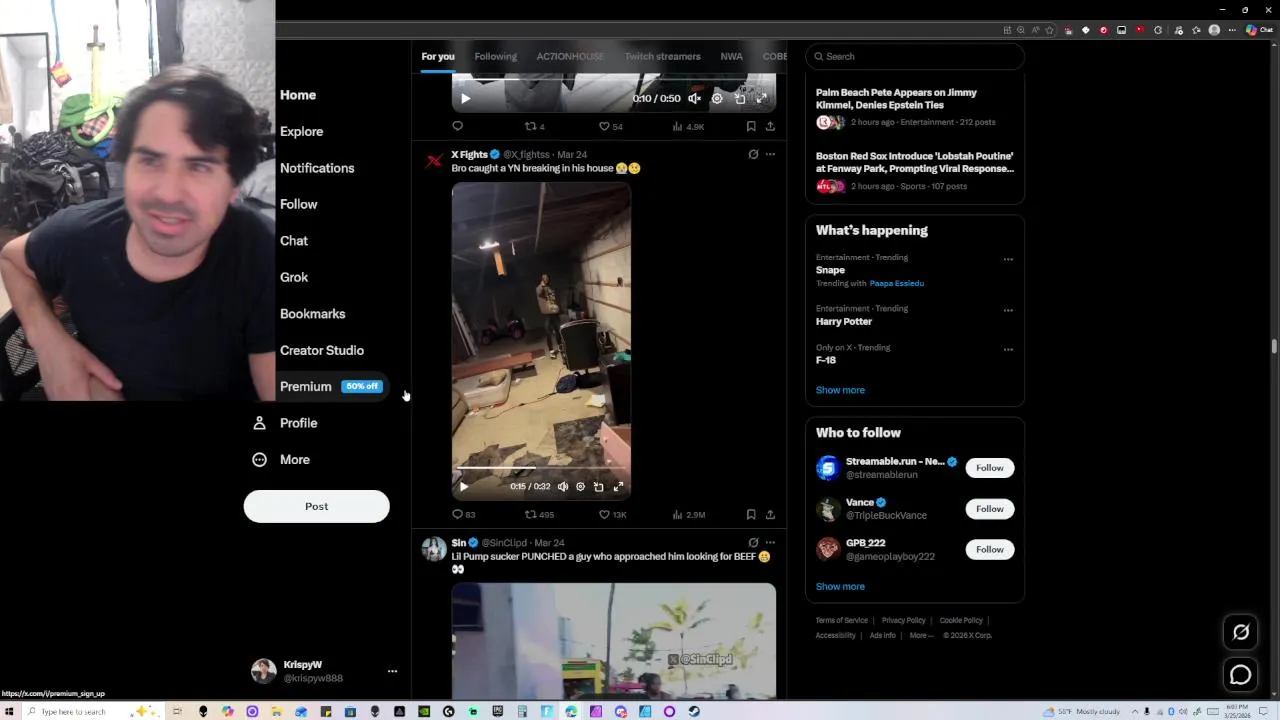Switch to the AC7IONHOUSE tab
Viewport: 1280px width, 720px height.
click(570, 57)
